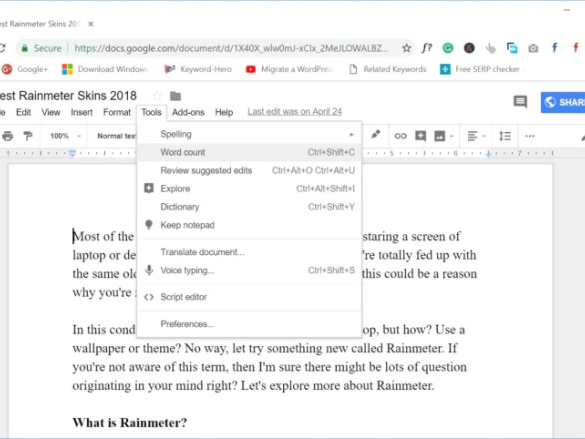Screen dimensions: 585x439
Task: Click the f? font finder extension icon
Action: click(427, 48)
